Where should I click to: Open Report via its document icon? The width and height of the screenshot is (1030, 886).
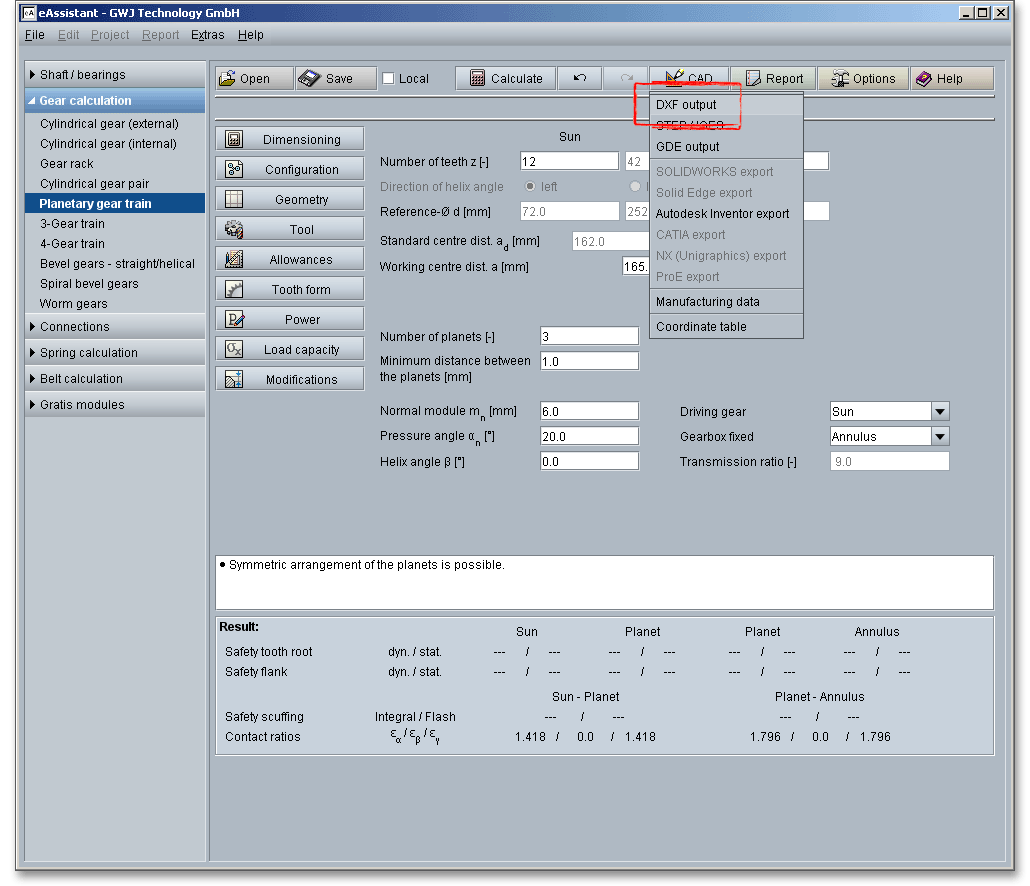point(752,79)
